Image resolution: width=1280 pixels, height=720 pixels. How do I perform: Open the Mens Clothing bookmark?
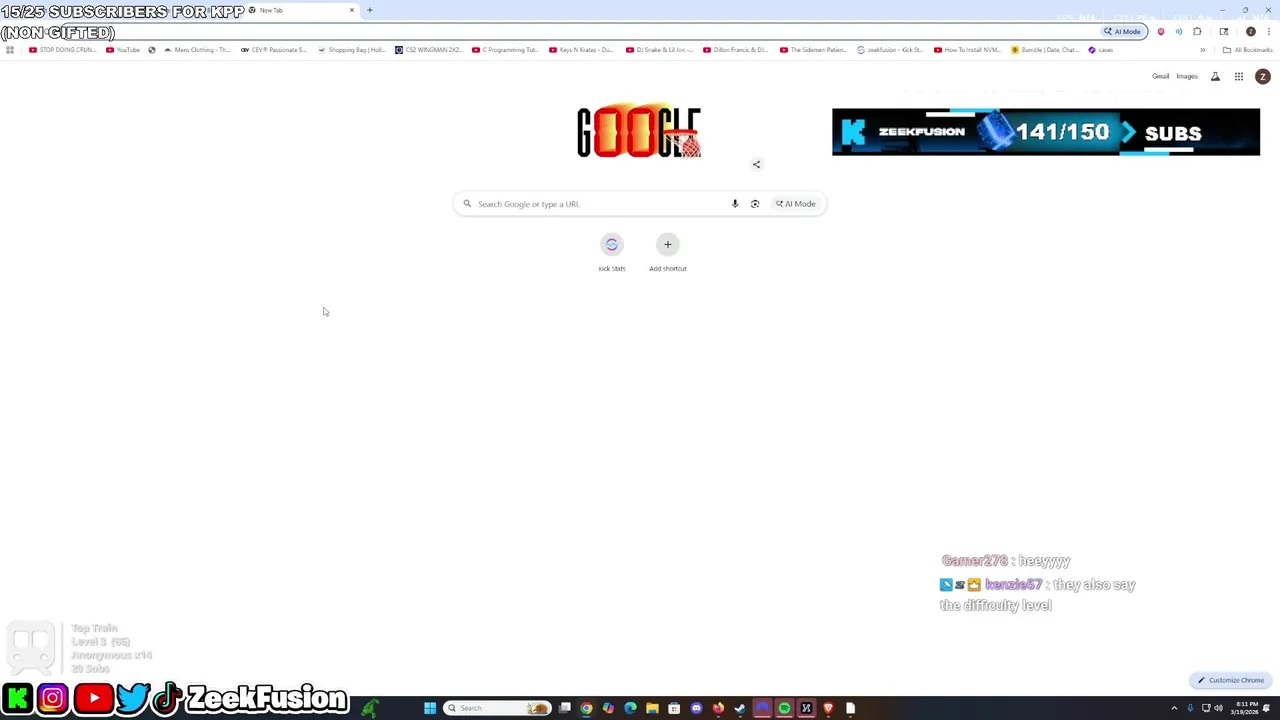[x=196, y=50]
